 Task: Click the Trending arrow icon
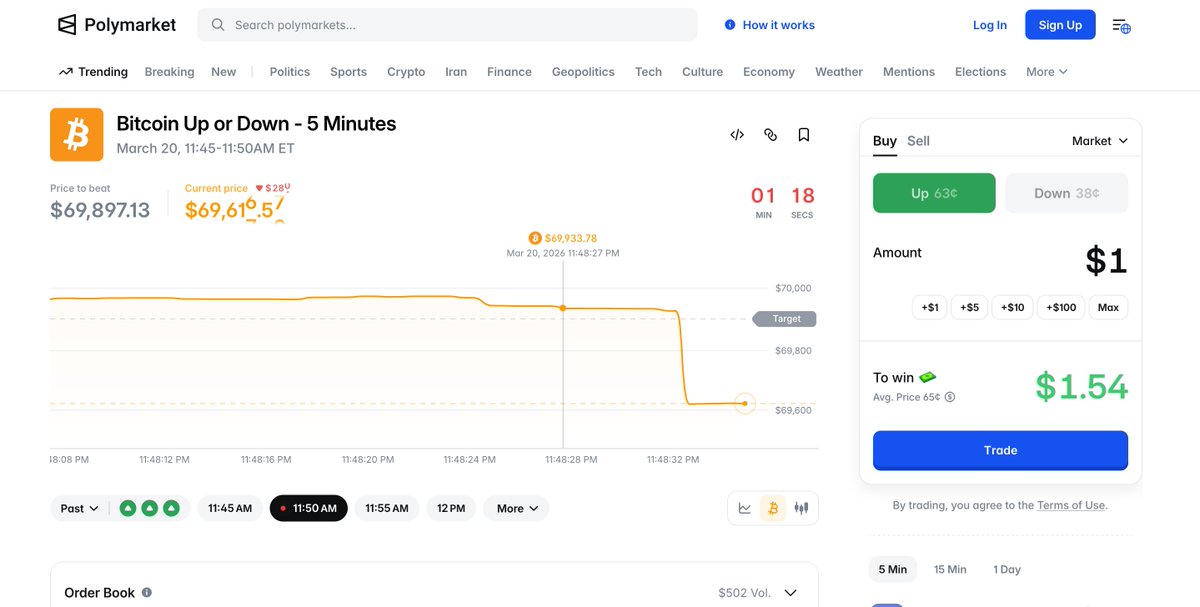(66, 72)
